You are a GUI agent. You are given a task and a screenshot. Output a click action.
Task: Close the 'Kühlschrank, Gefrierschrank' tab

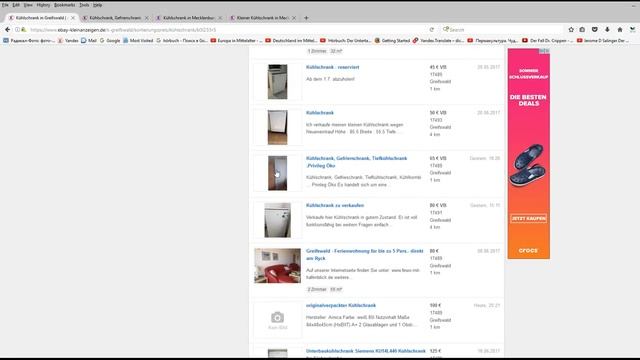click(147, 18)
